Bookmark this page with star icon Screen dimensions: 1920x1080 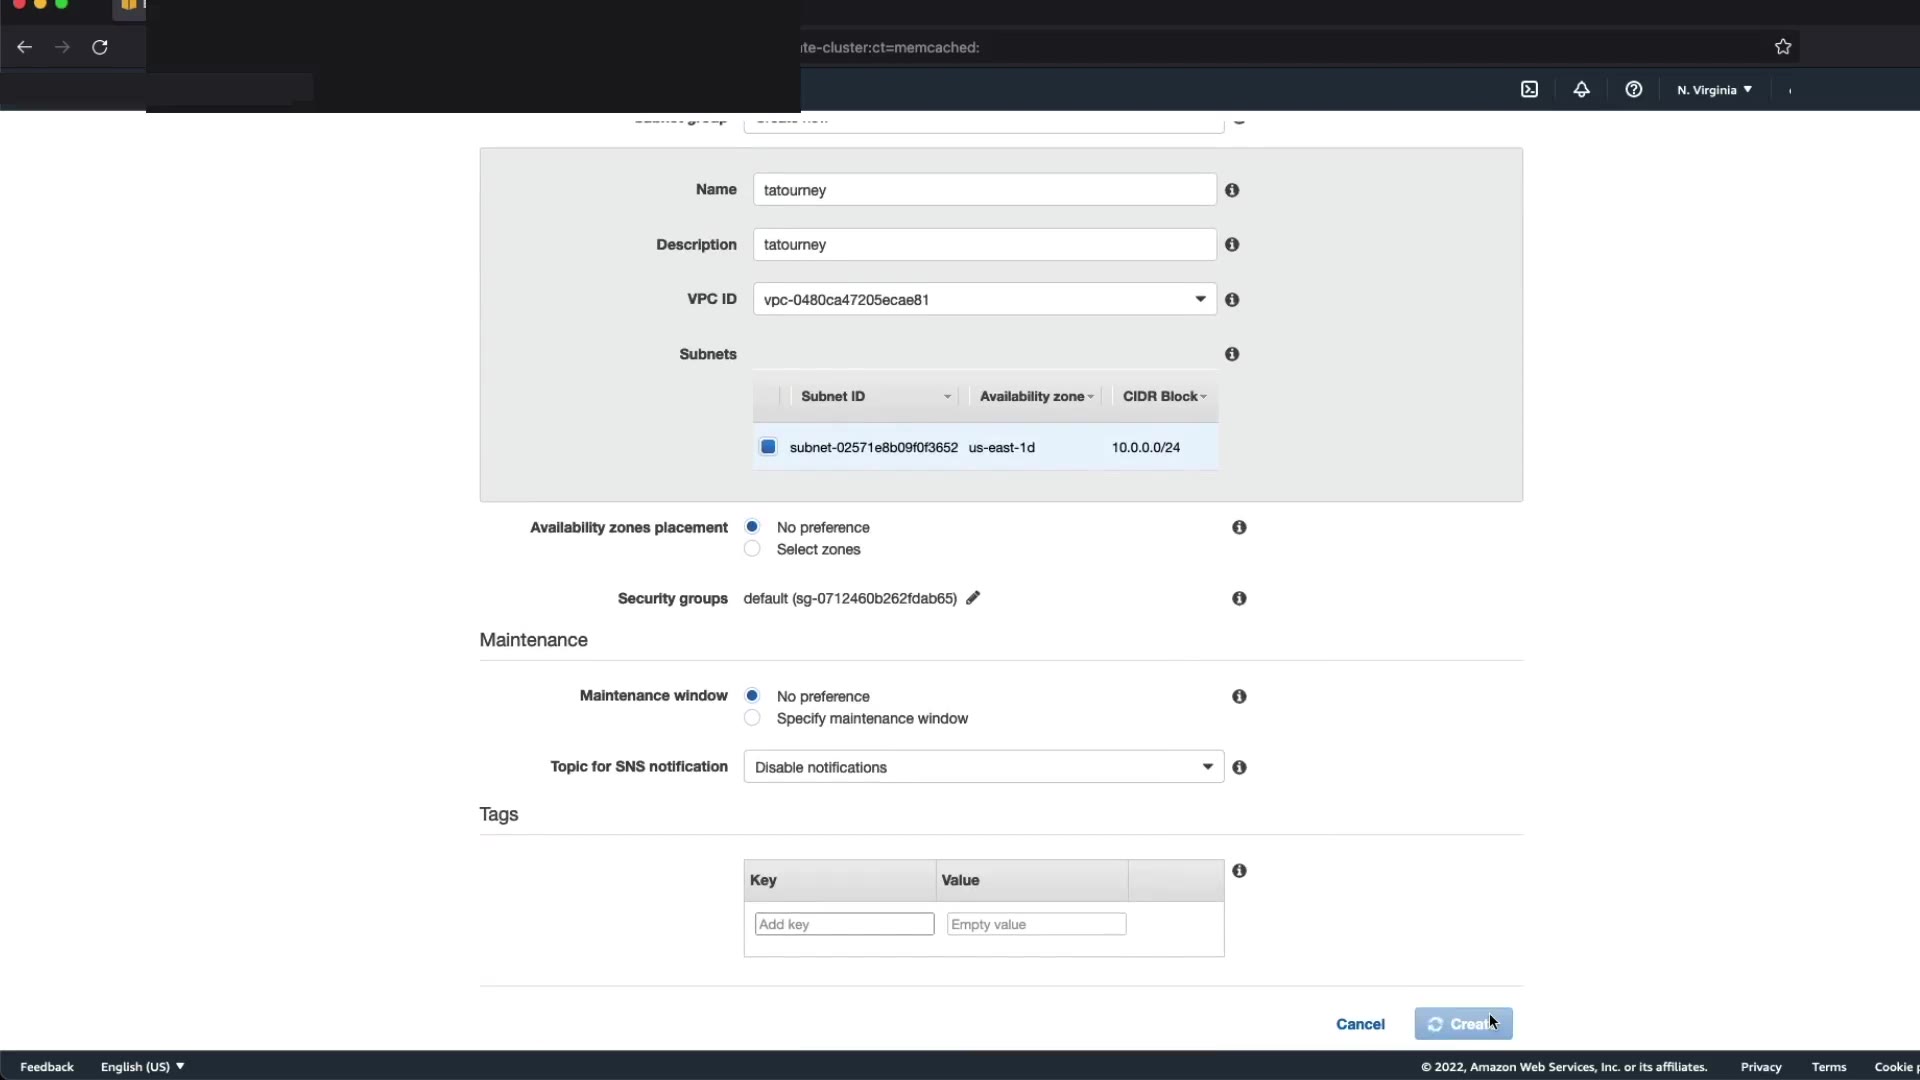(x=1782, y=47)
